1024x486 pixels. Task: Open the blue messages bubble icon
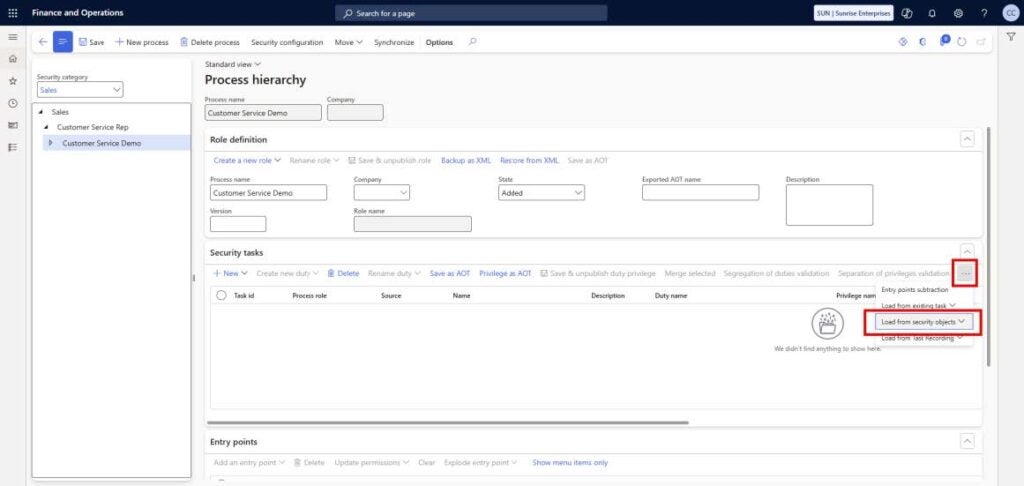pos(944,41)
